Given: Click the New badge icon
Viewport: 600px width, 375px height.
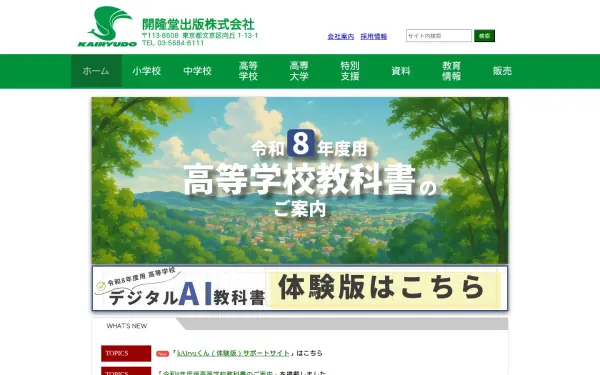Looking at the screenshot, I should (x=162, y=354).
